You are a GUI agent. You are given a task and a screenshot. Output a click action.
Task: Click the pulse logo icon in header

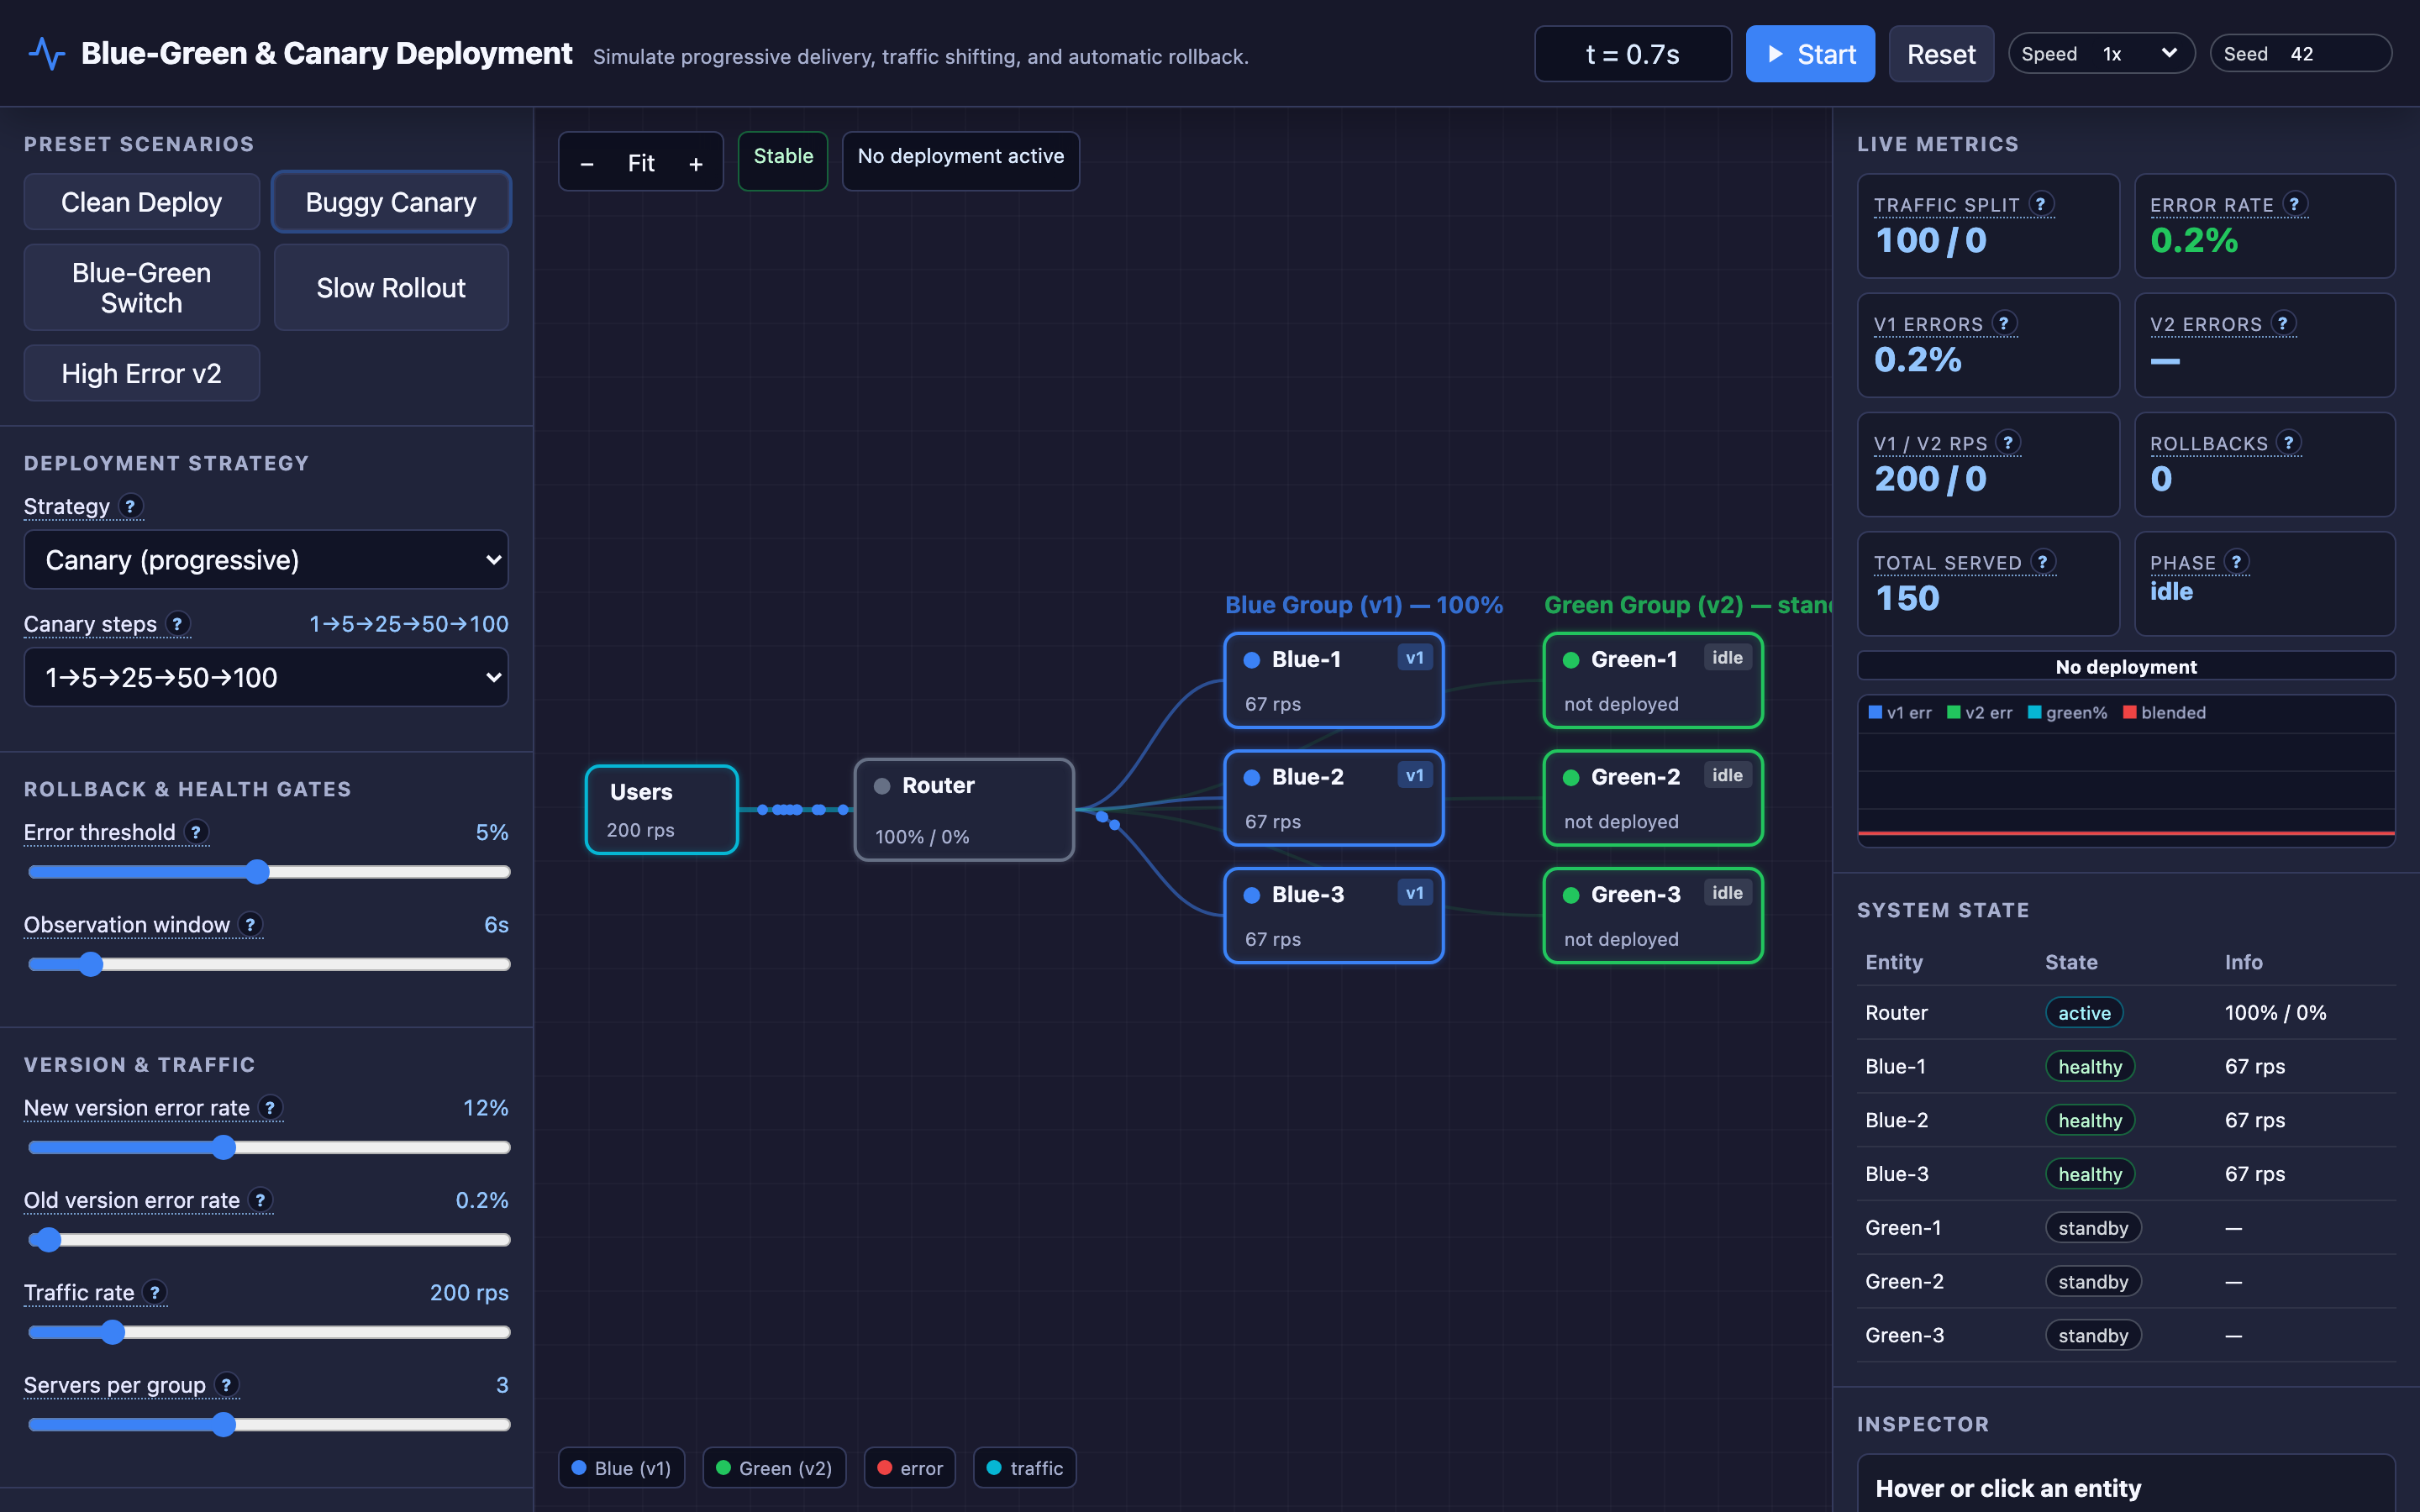click(46, 53)
